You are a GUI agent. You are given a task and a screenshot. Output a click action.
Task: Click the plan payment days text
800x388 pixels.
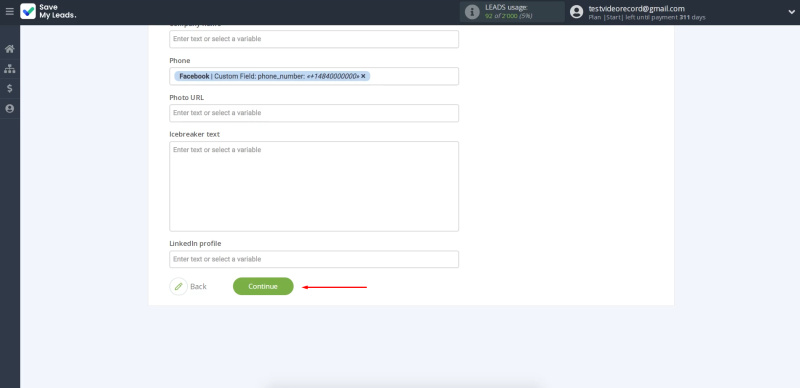pos(647,17)
